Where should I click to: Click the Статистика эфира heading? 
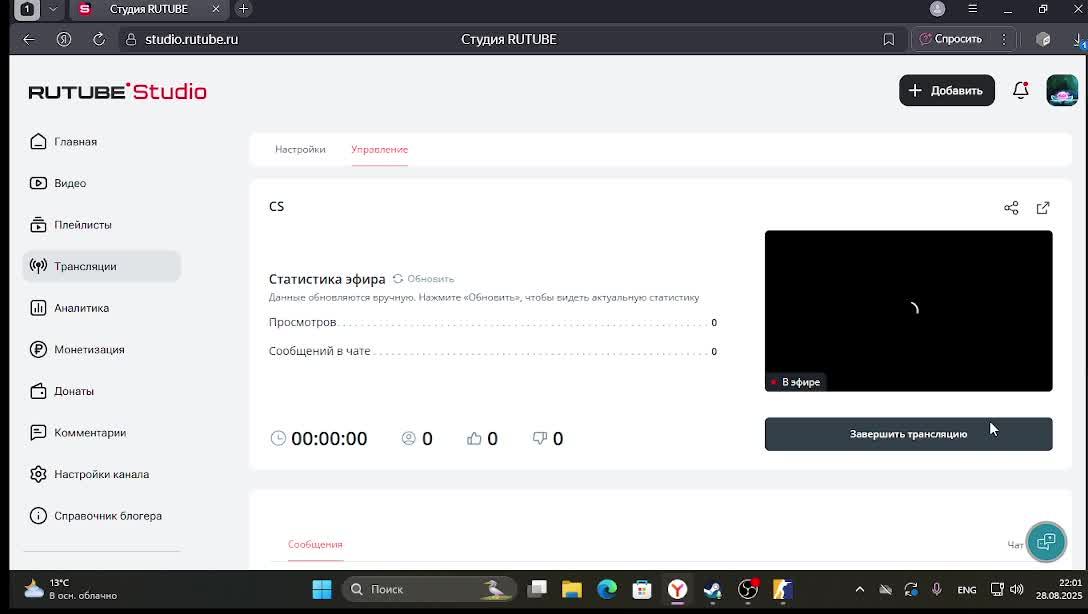[327, 279]
